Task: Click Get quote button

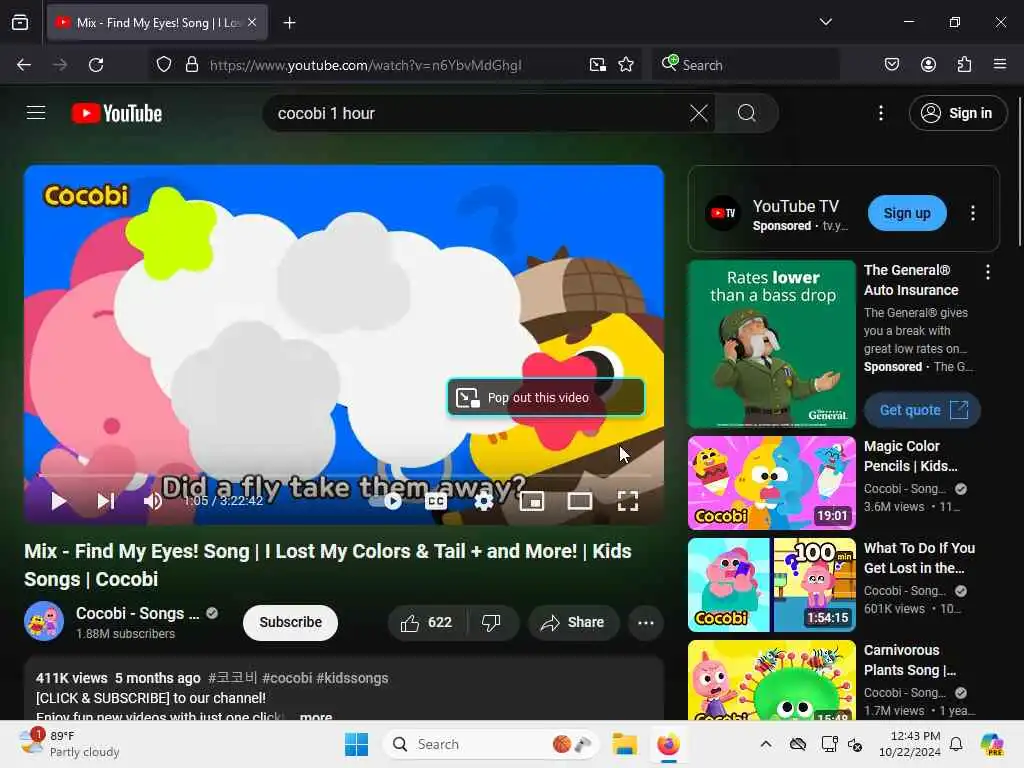Action: pos(922,410)
